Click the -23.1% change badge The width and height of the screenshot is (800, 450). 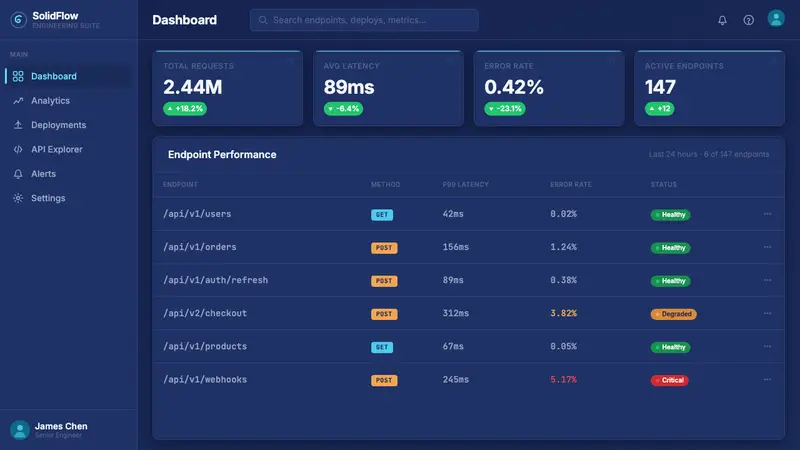(x=505, y=109)
